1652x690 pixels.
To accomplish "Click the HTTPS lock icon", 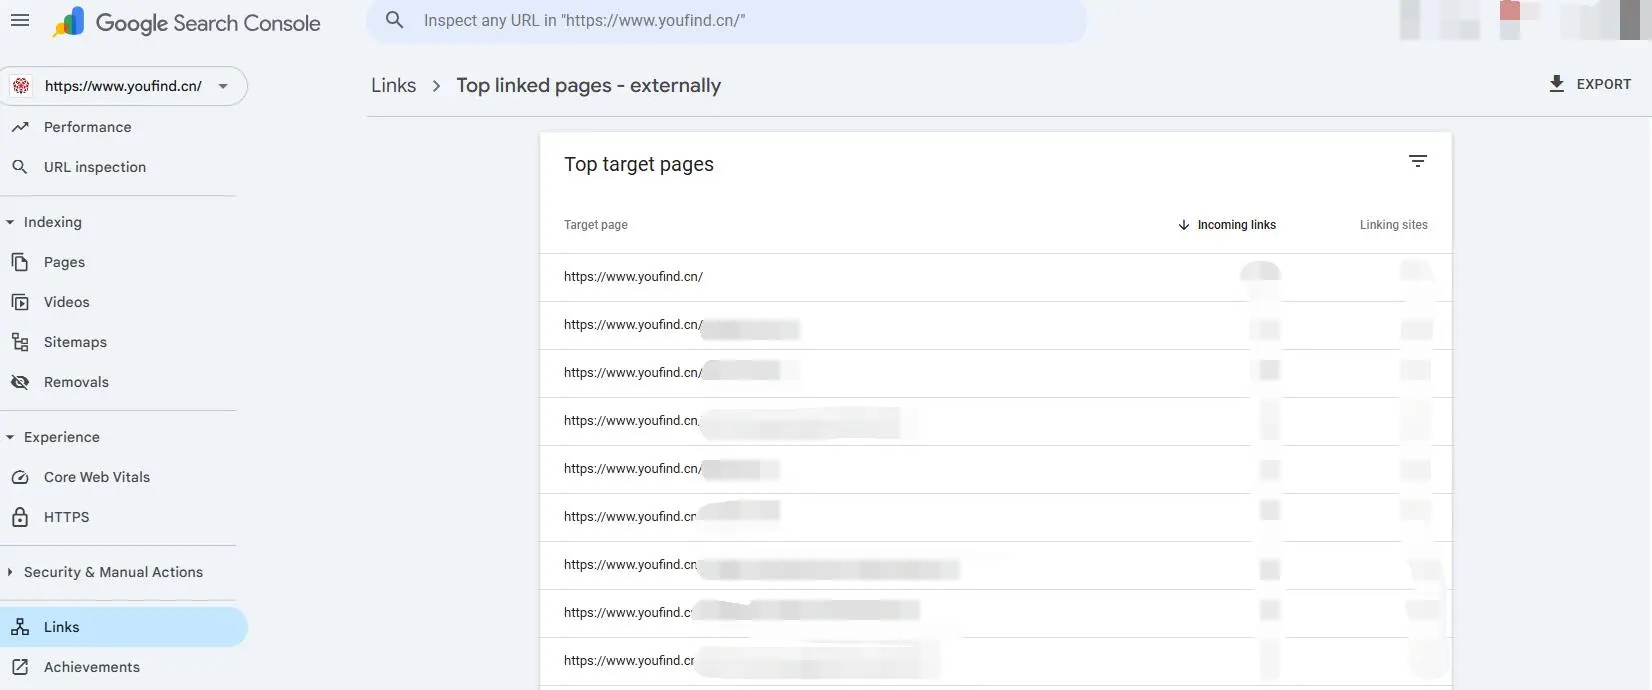I will [x=20, y=517].
